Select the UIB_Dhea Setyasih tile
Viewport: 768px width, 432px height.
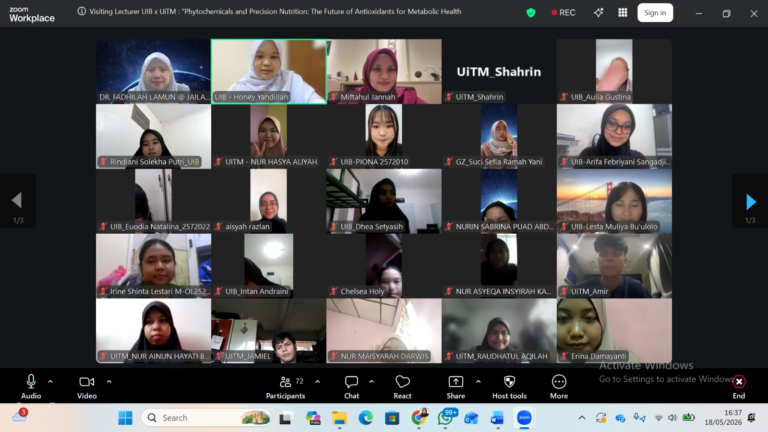click(x=384, y=201)
